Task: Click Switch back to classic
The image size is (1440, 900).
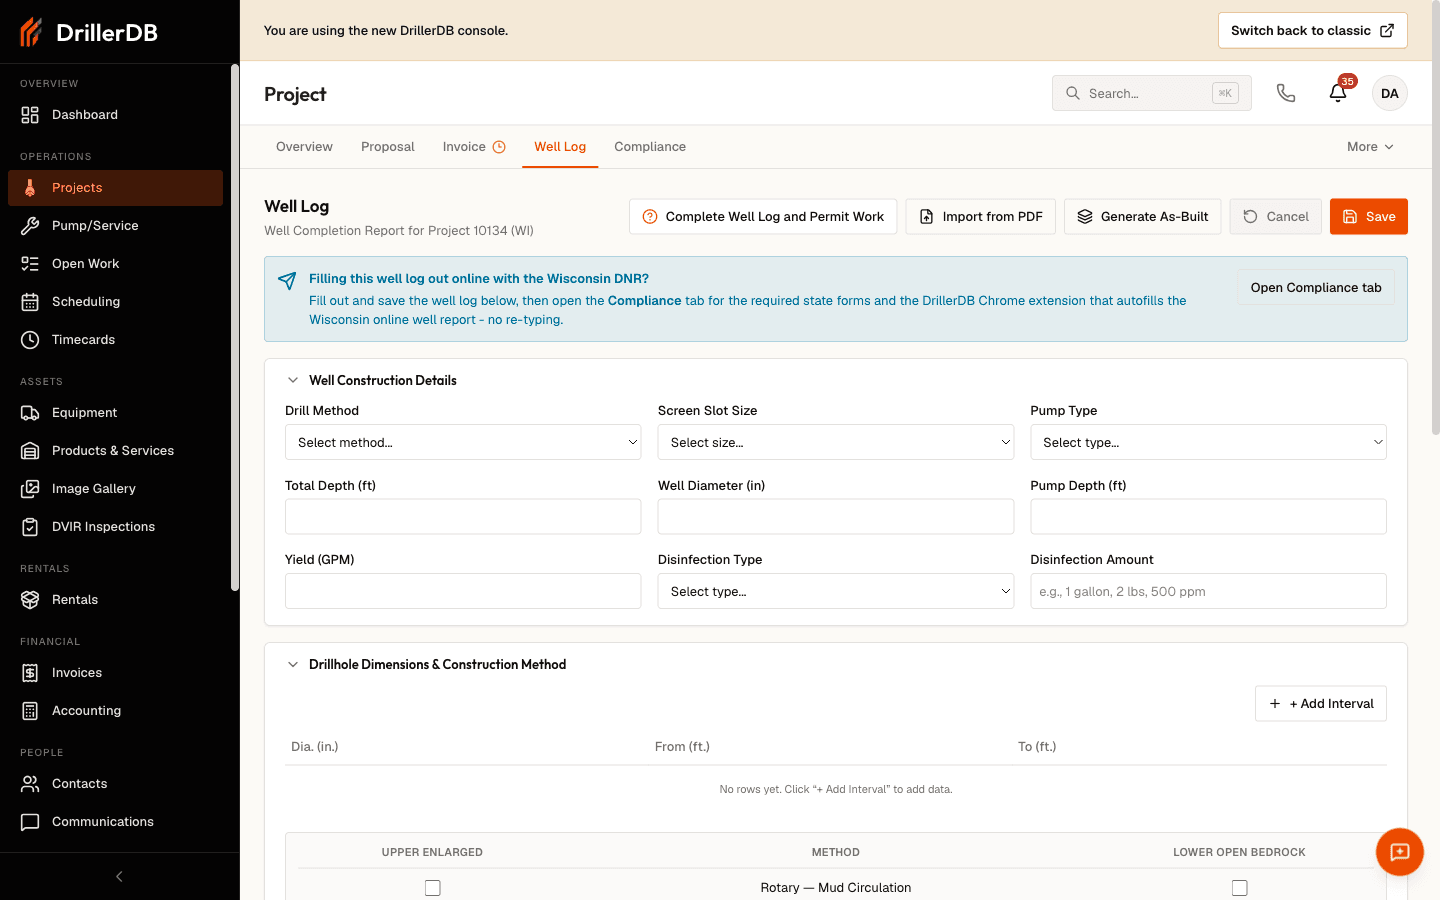Action: point(1313,31)
